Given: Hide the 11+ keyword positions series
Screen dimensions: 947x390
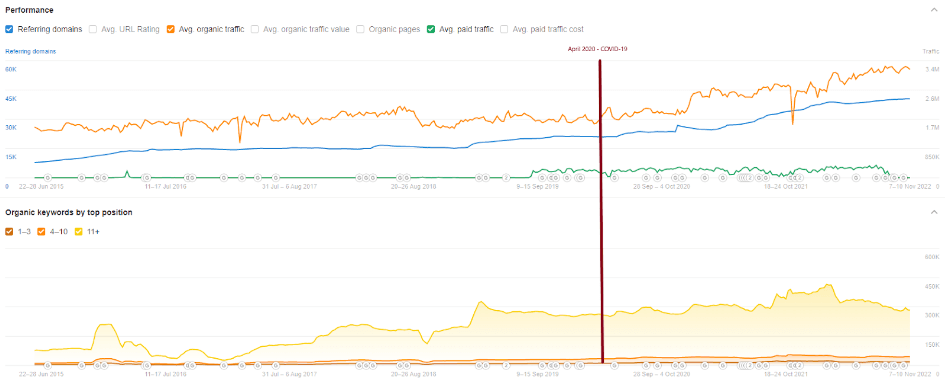Looking at the screenshot, I should (x=78, y=231).
